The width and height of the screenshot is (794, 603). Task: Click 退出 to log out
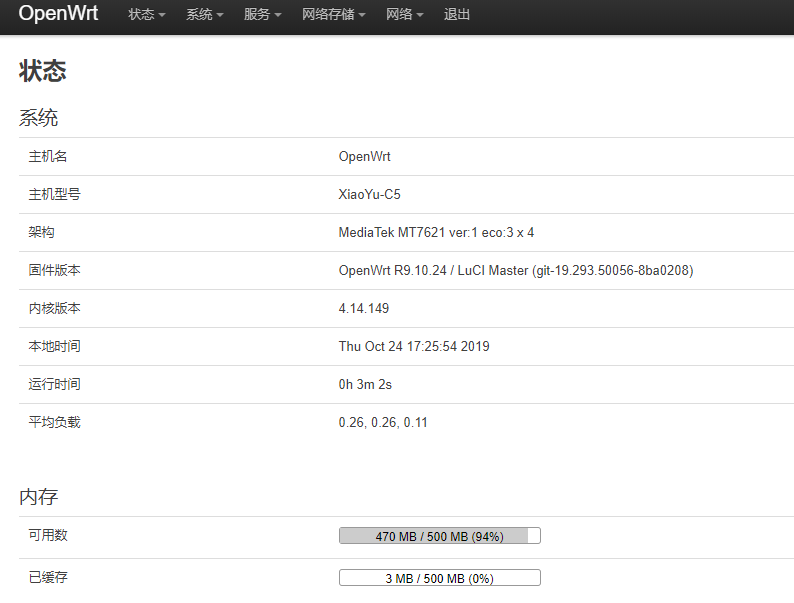pyautogui.click(x=457, y=15)
